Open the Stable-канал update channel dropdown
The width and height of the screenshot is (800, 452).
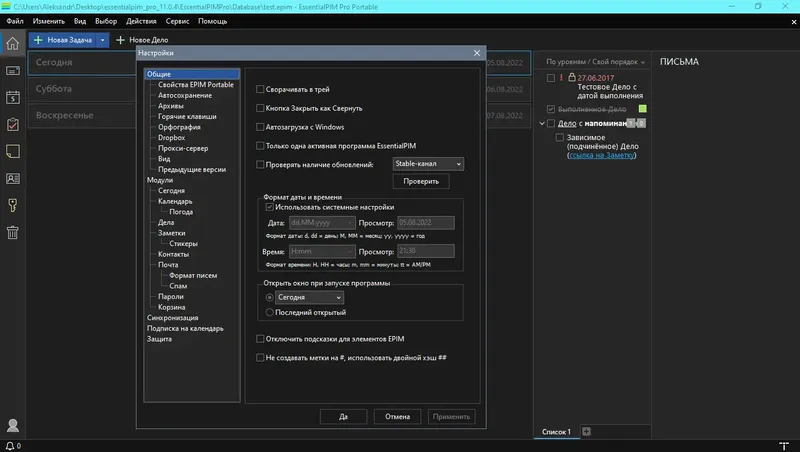[428, 164]
